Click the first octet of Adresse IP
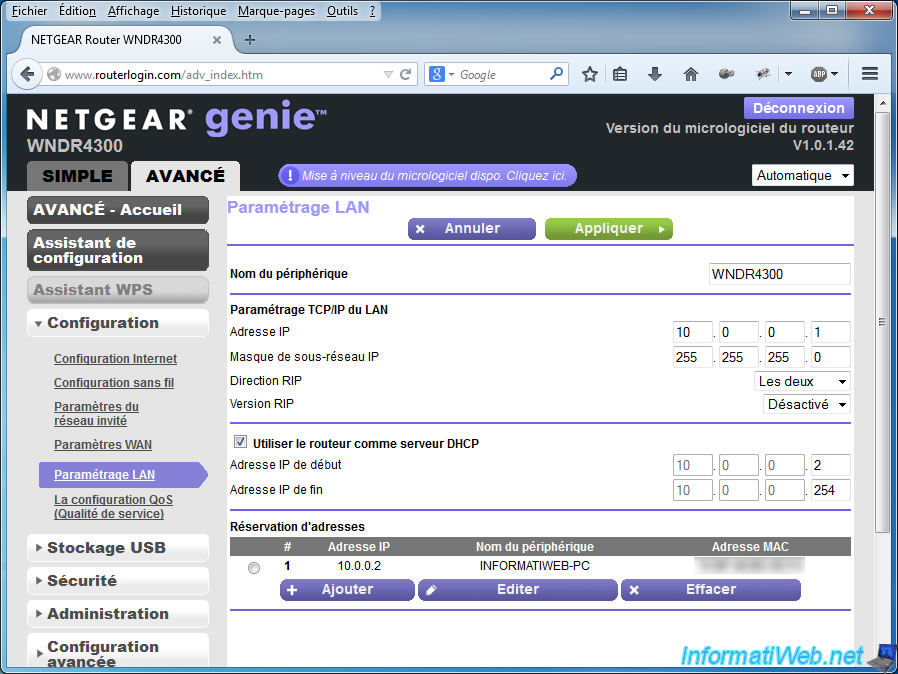Viewport: 898px width, 674px height. (692, 332)
